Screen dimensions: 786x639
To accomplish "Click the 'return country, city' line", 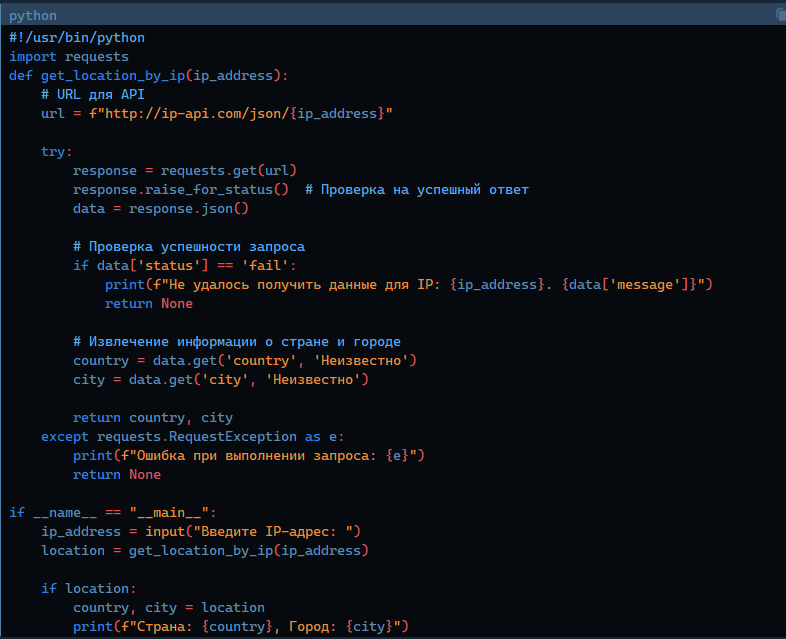I will point(153,418).
